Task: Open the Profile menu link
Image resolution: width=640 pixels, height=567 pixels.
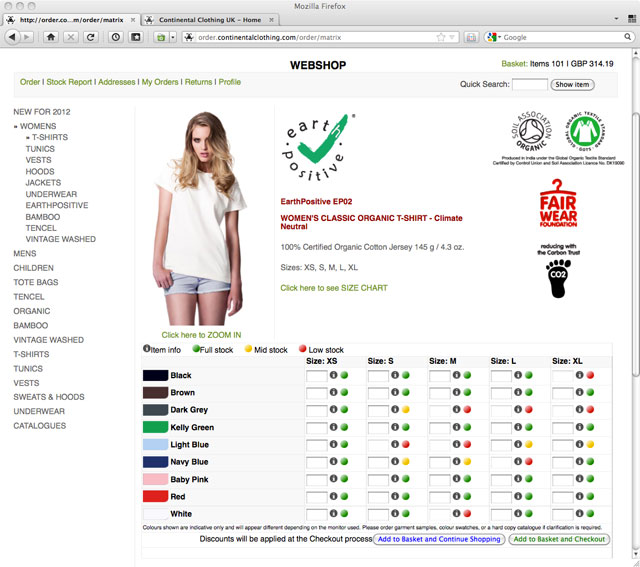Action: click(x=229, y=82)
